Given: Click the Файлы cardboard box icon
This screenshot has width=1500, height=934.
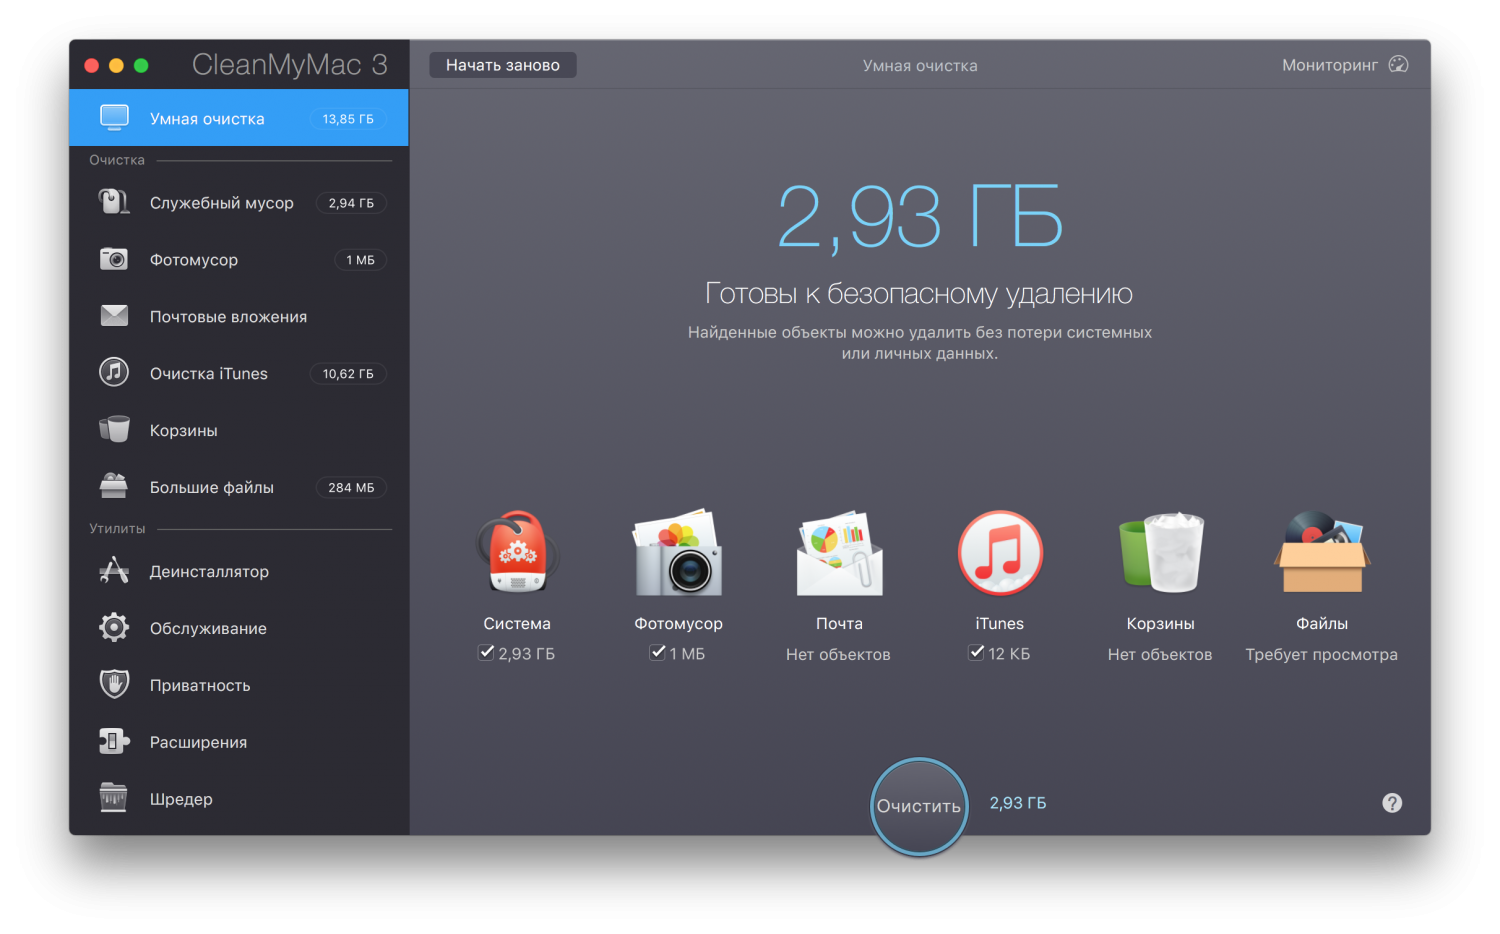Looking at the screenshot, I should coord(1322,553).
